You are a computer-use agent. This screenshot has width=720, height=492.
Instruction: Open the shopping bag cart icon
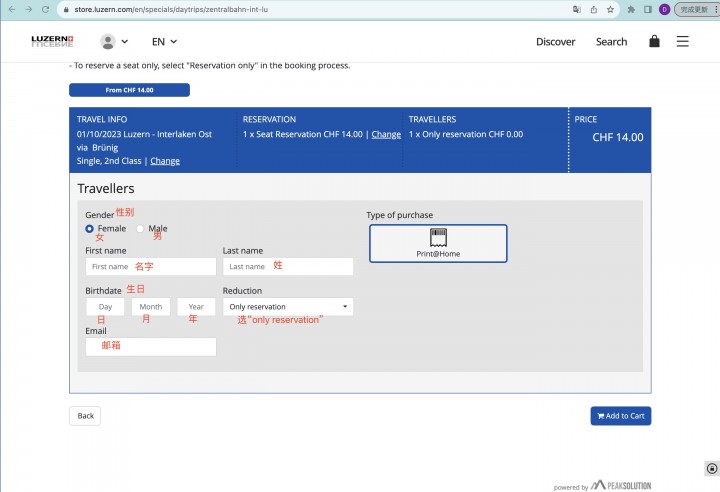coord(654,41)
